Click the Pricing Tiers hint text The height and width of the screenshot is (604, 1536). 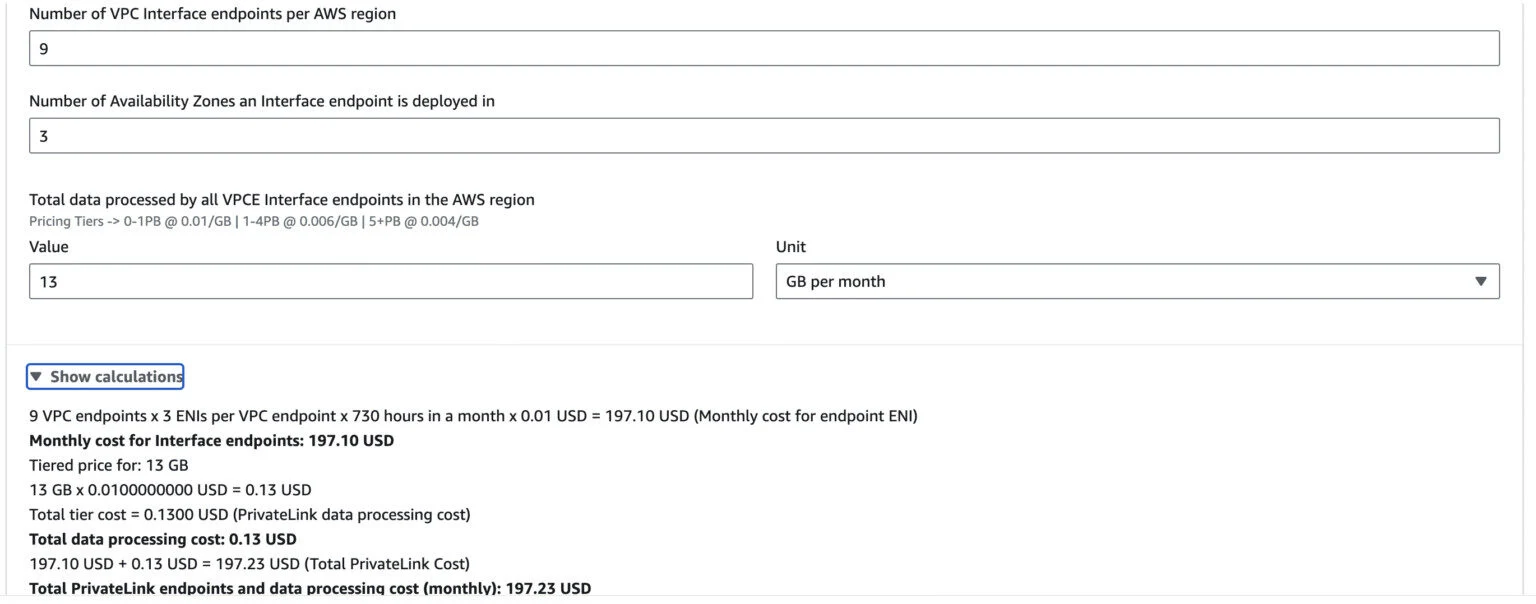click(254, 221)
